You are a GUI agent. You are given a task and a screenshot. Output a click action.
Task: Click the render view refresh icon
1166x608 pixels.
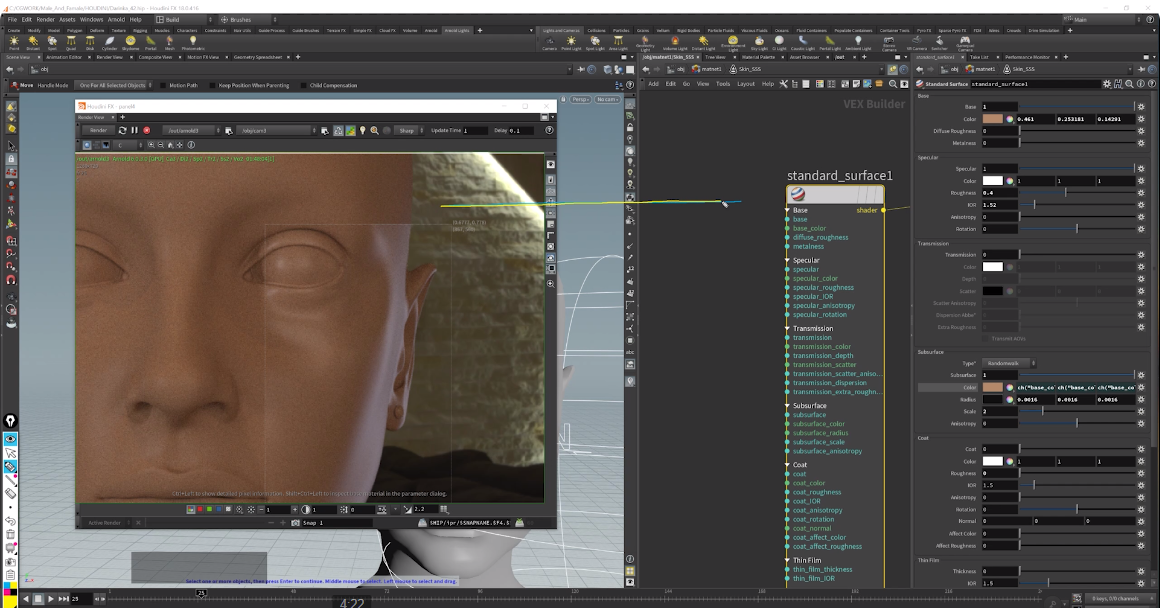(122, 130)
